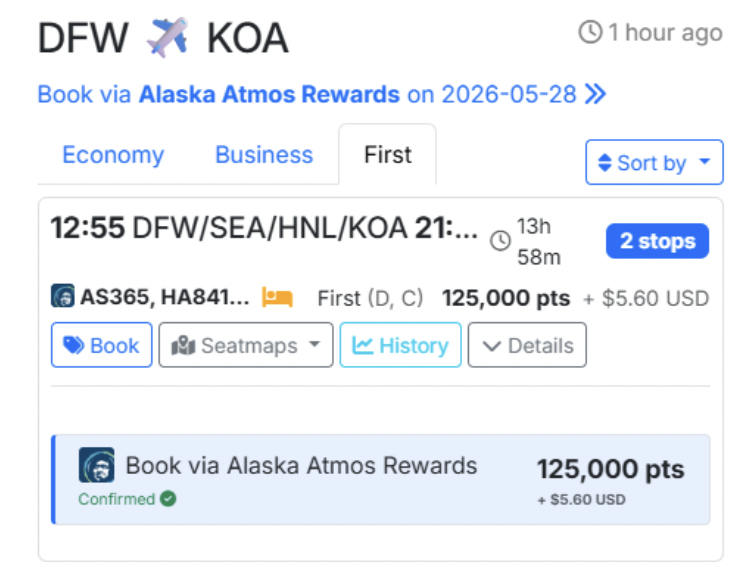The height and width of the screenshot is (562, 746).
Task: Expand the Seatmaps dropdown
Action: (x=246, y=345)
